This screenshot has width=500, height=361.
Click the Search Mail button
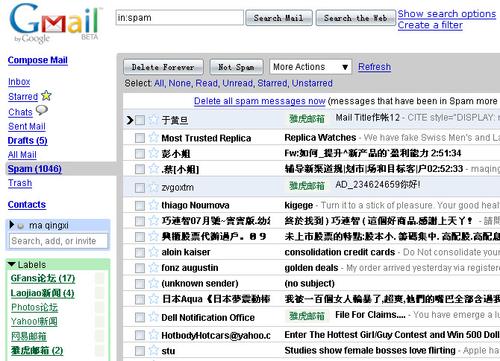(x=279, y=18)
